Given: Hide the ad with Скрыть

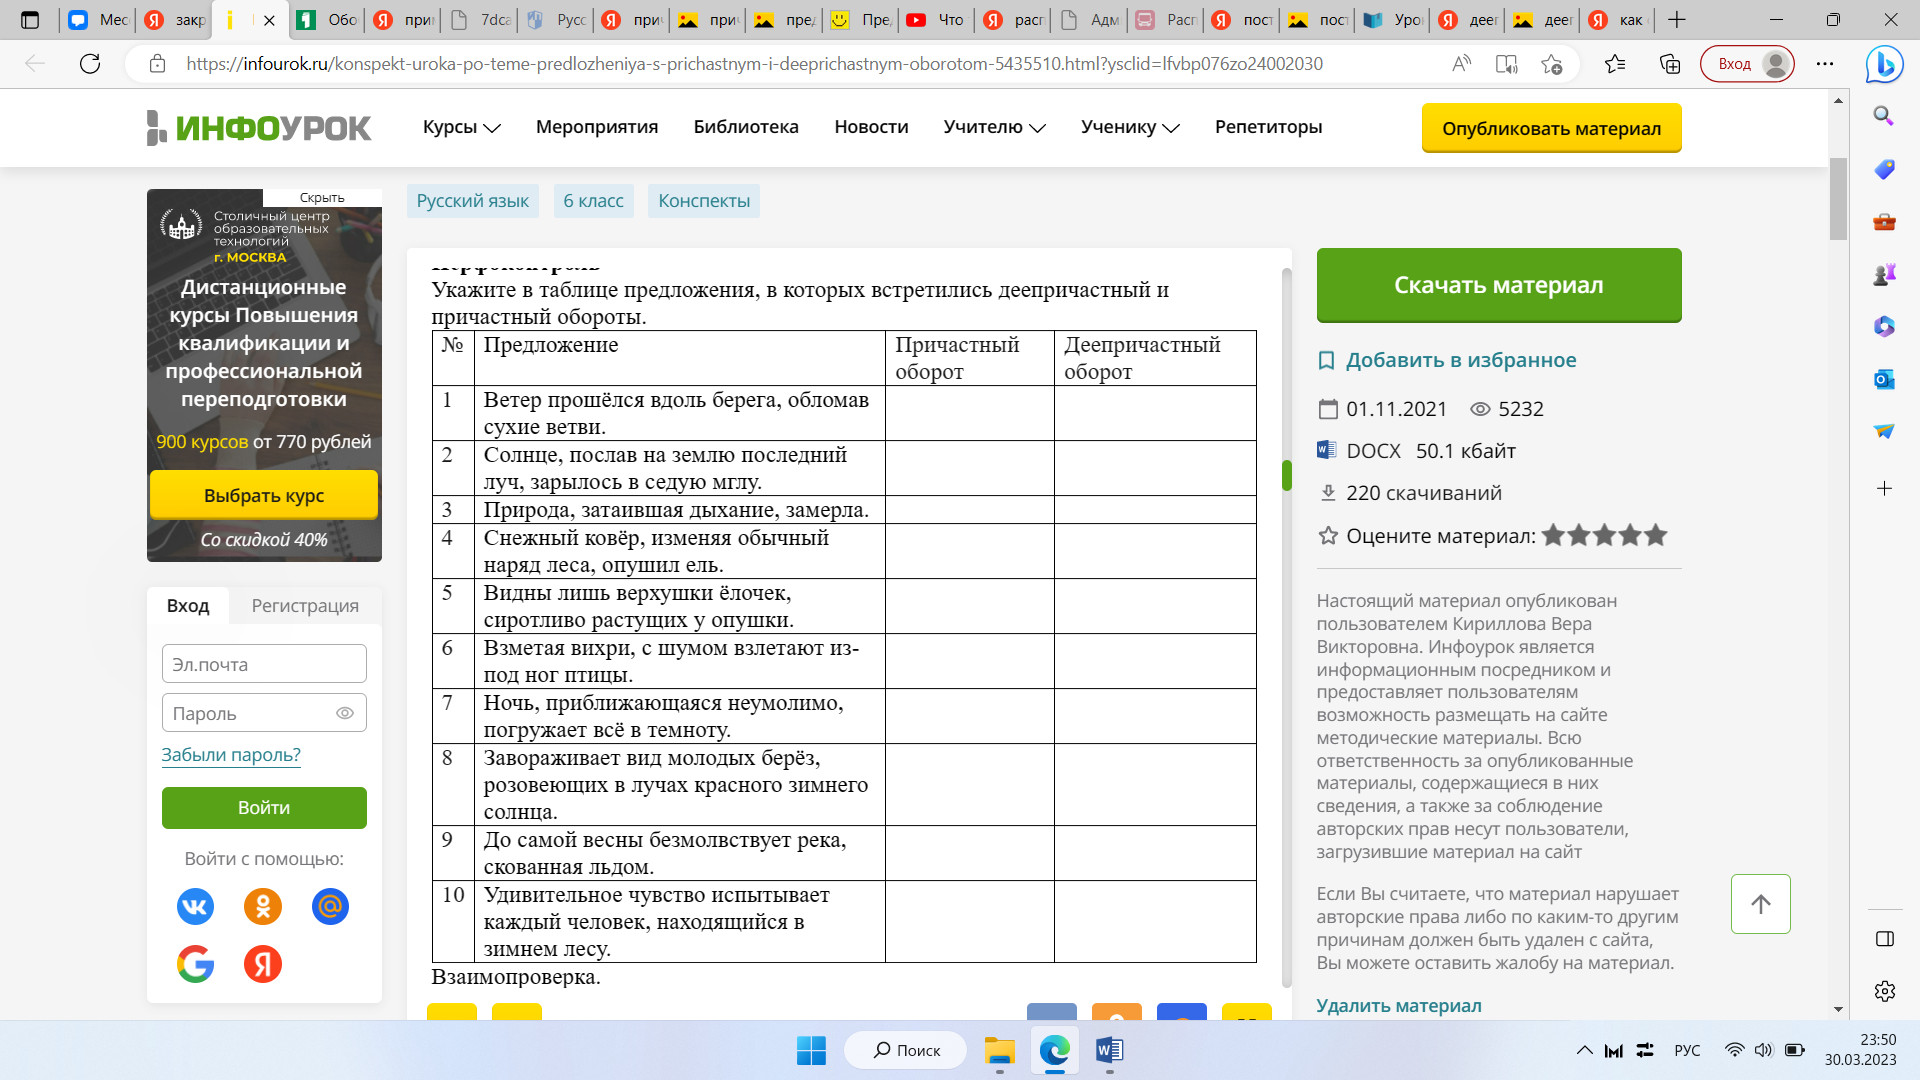Looking at the screenshot, I should click(x=322, y=198).
